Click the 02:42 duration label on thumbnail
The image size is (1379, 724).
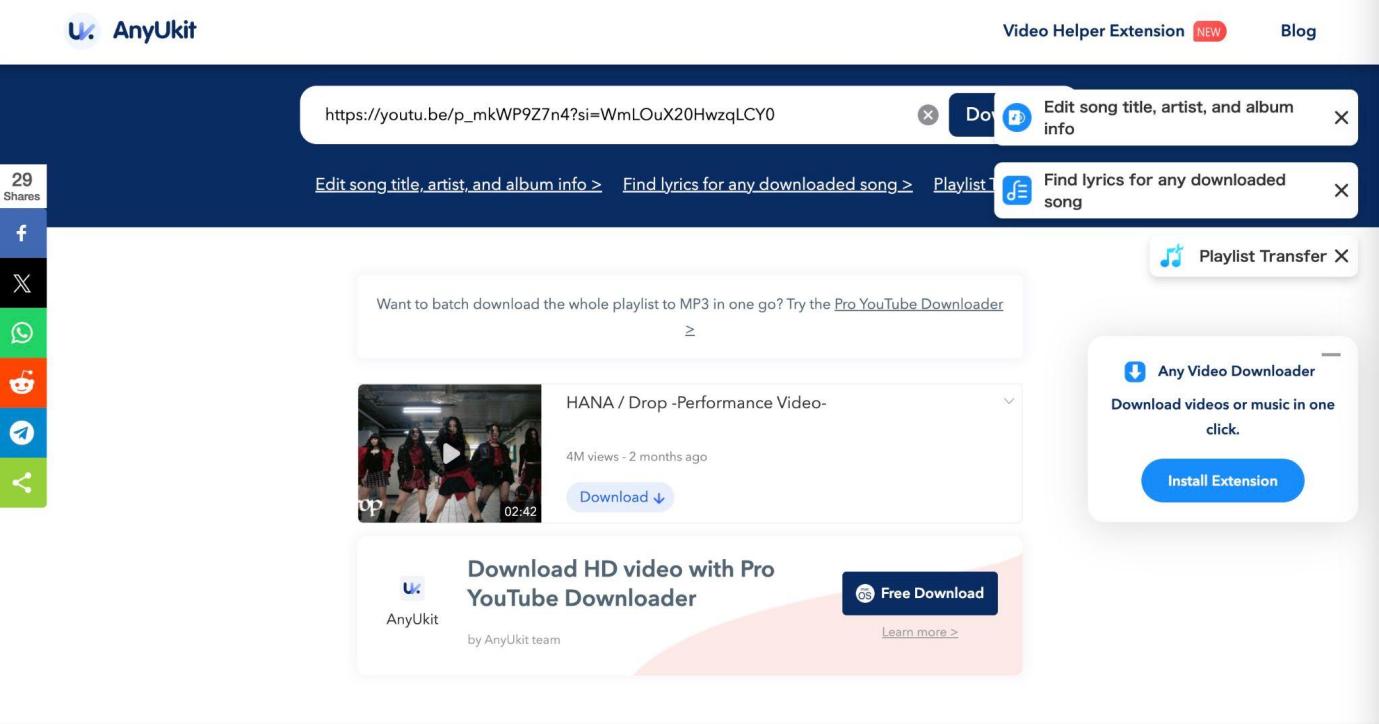[x=520, y=511]
